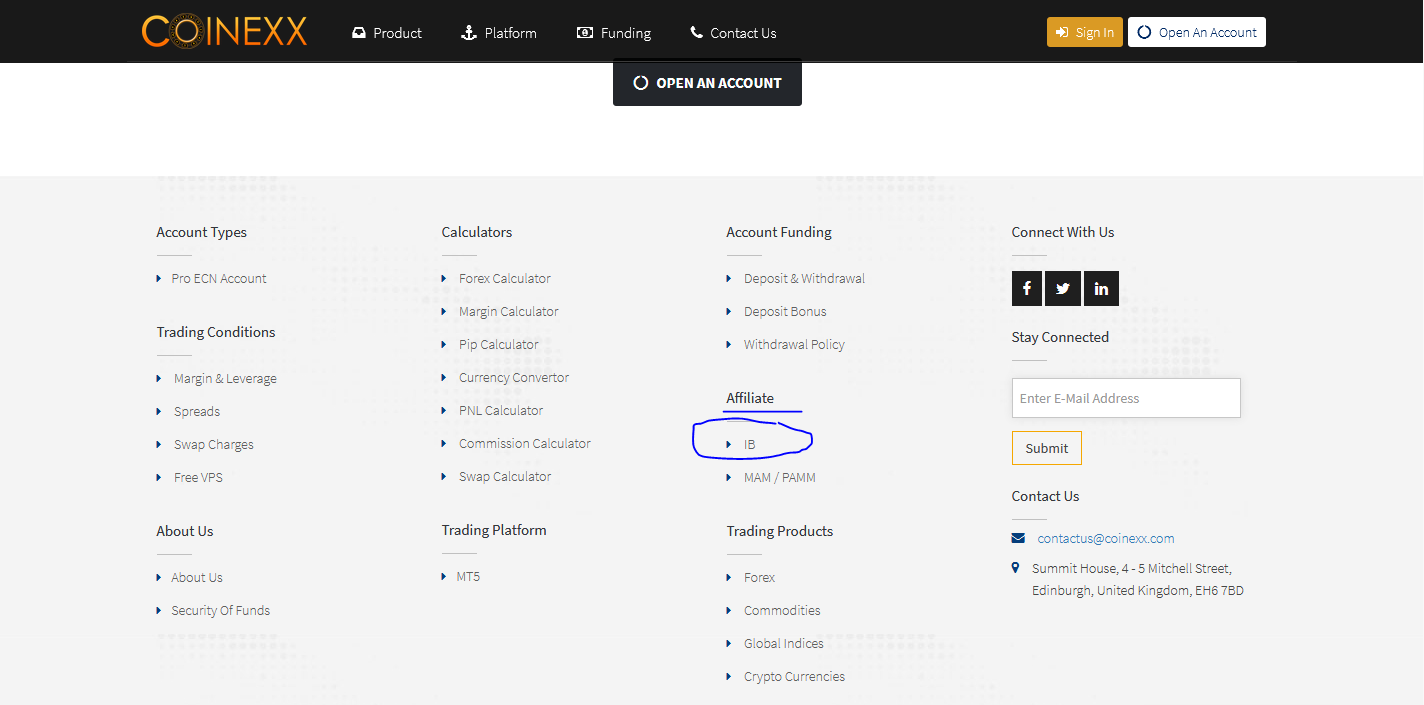
Task: Email contactus@coinexx.com
Action: [1106, 538]
